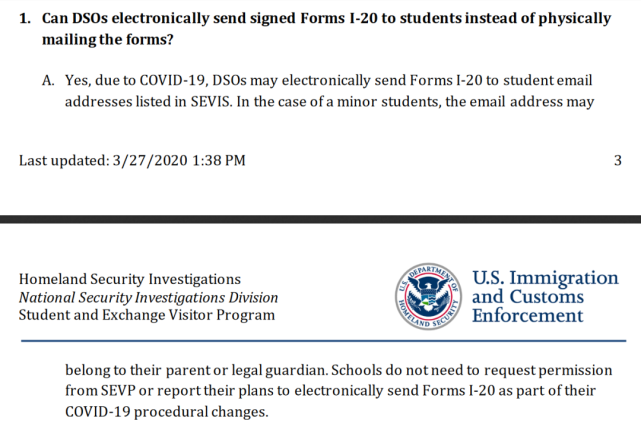
Task: Click the "U.S. Immigration and Customs Enforcement" logo text
Action: tap(544, 297)
